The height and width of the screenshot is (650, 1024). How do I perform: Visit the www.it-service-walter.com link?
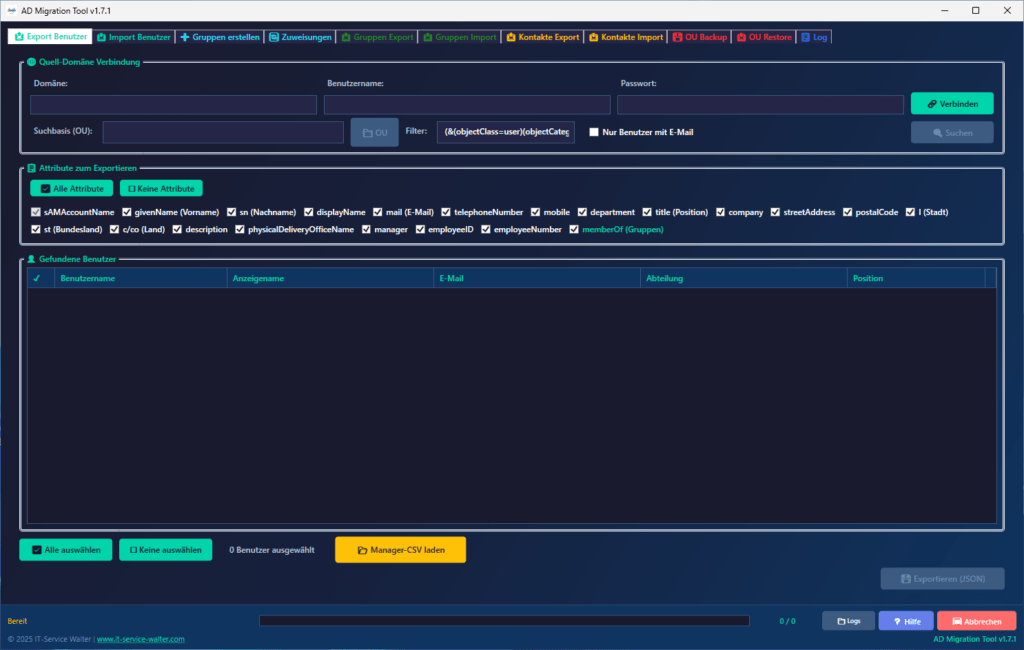[142, 638]
